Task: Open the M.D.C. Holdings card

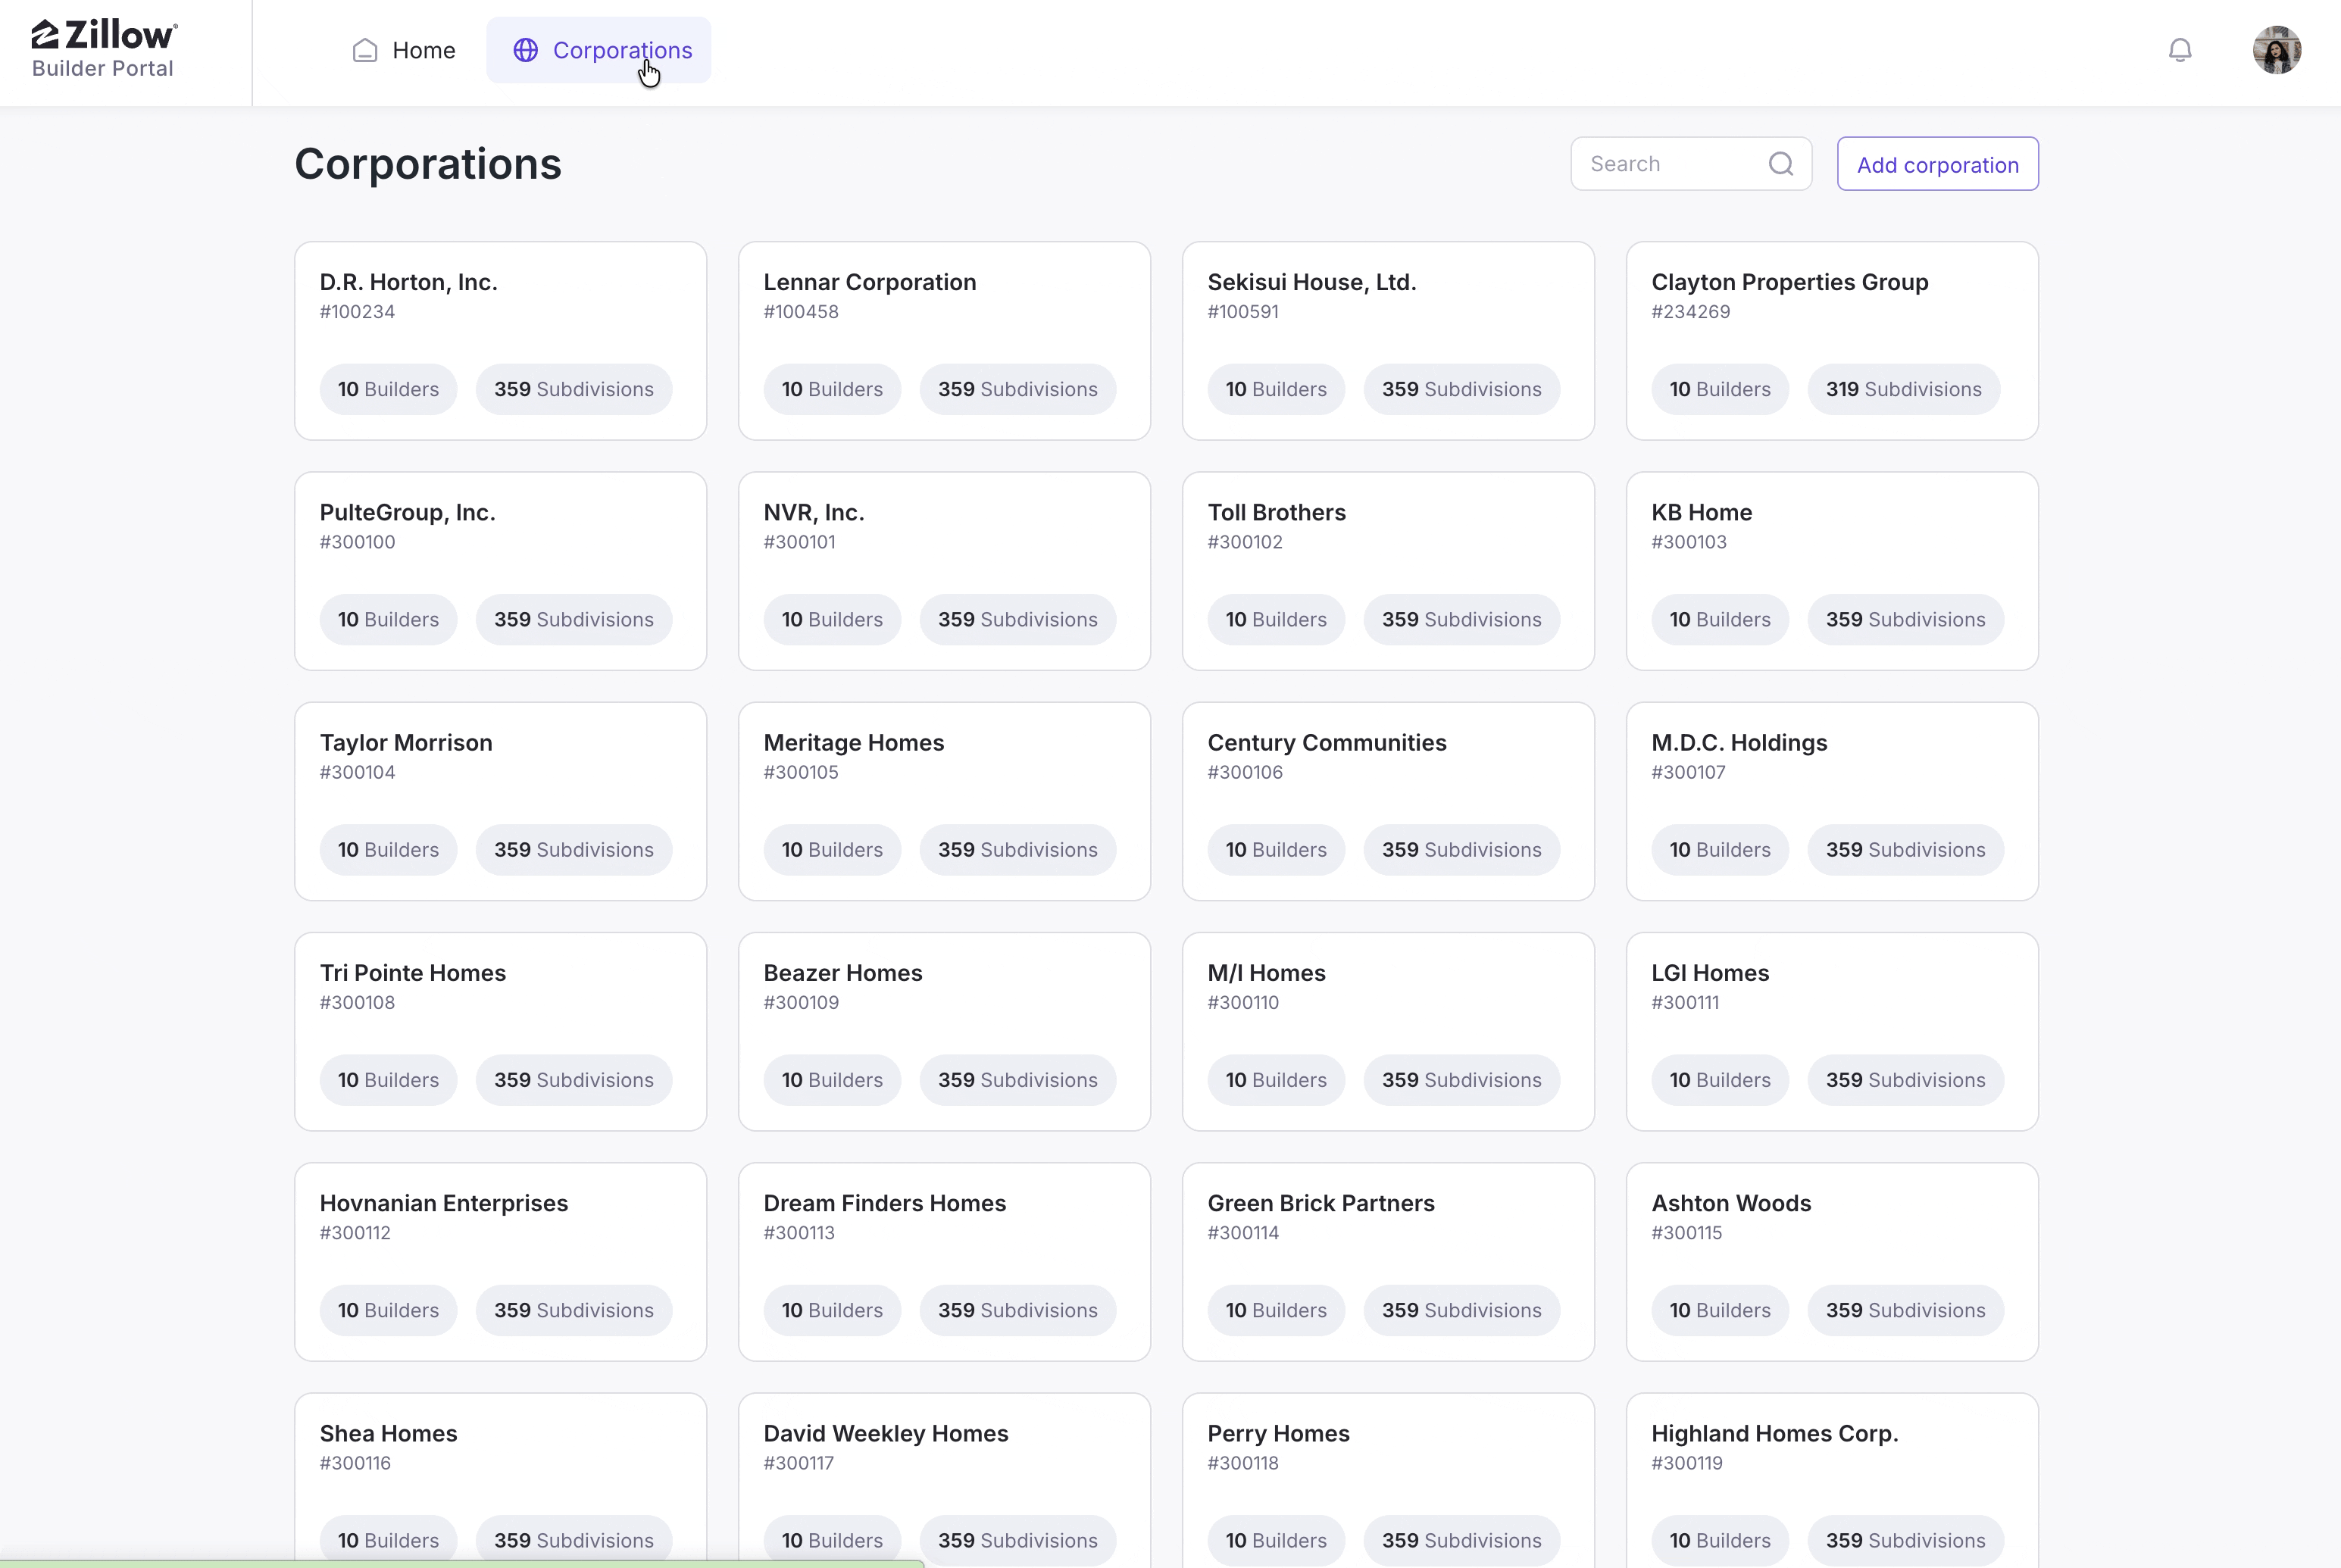Action: pos(1832,801)
